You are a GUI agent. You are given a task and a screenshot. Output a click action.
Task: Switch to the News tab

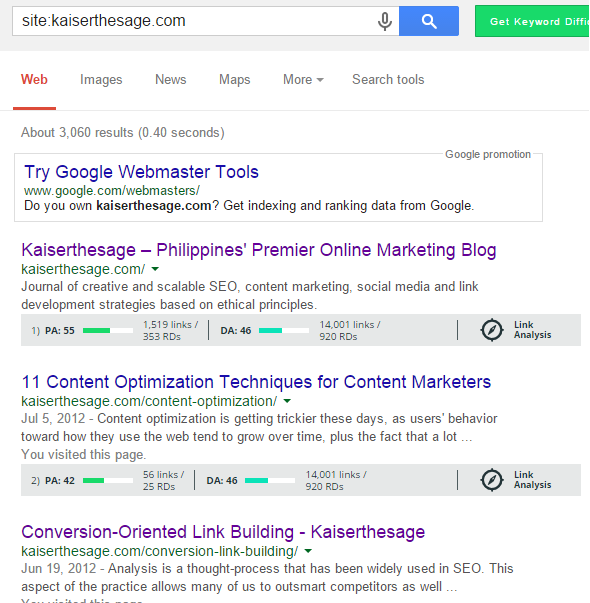[x=171, y=80]
